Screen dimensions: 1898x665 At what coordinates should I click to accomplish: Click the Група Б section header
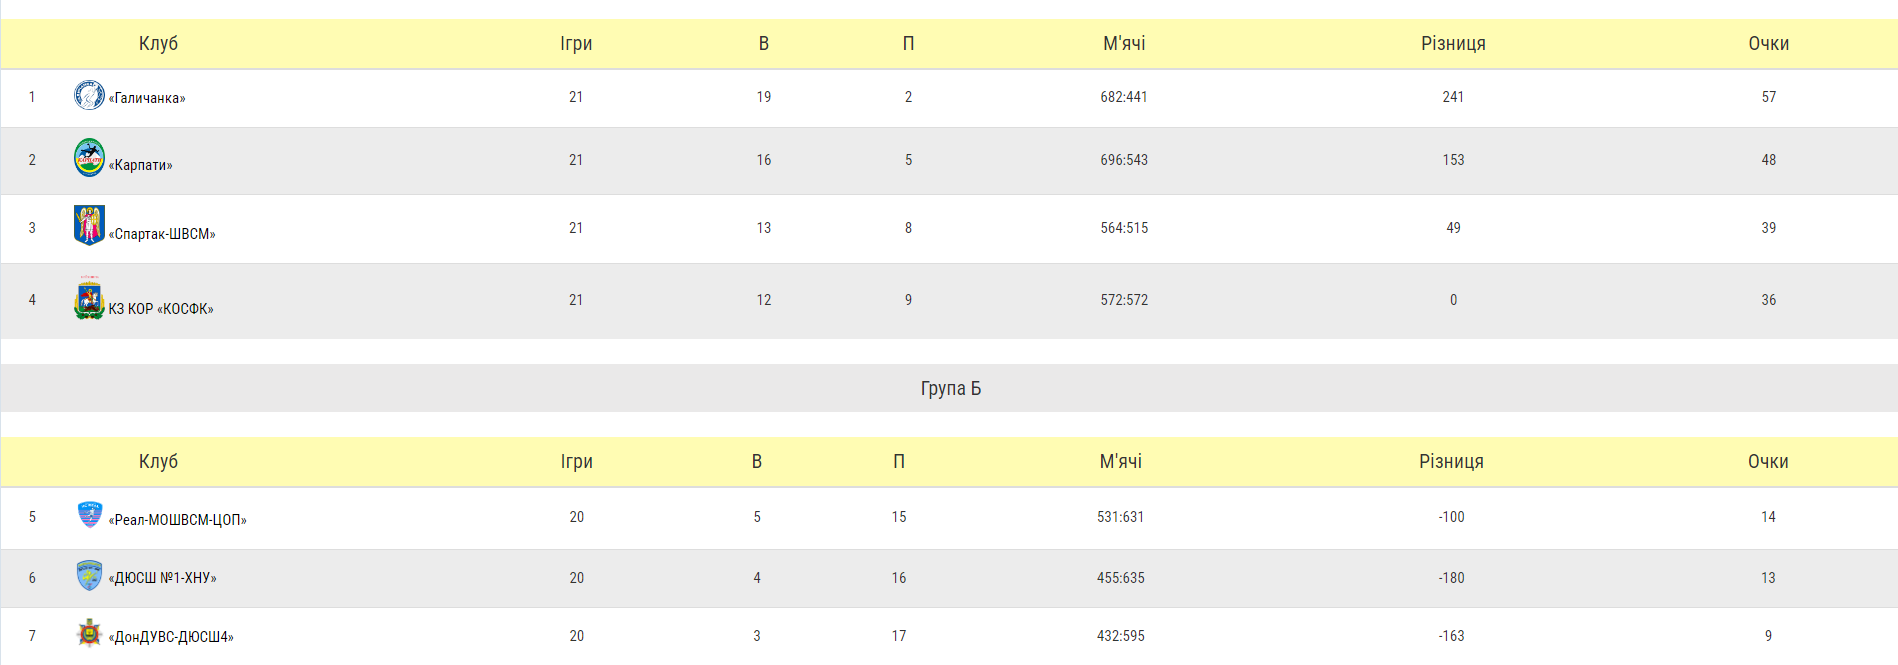950,388
